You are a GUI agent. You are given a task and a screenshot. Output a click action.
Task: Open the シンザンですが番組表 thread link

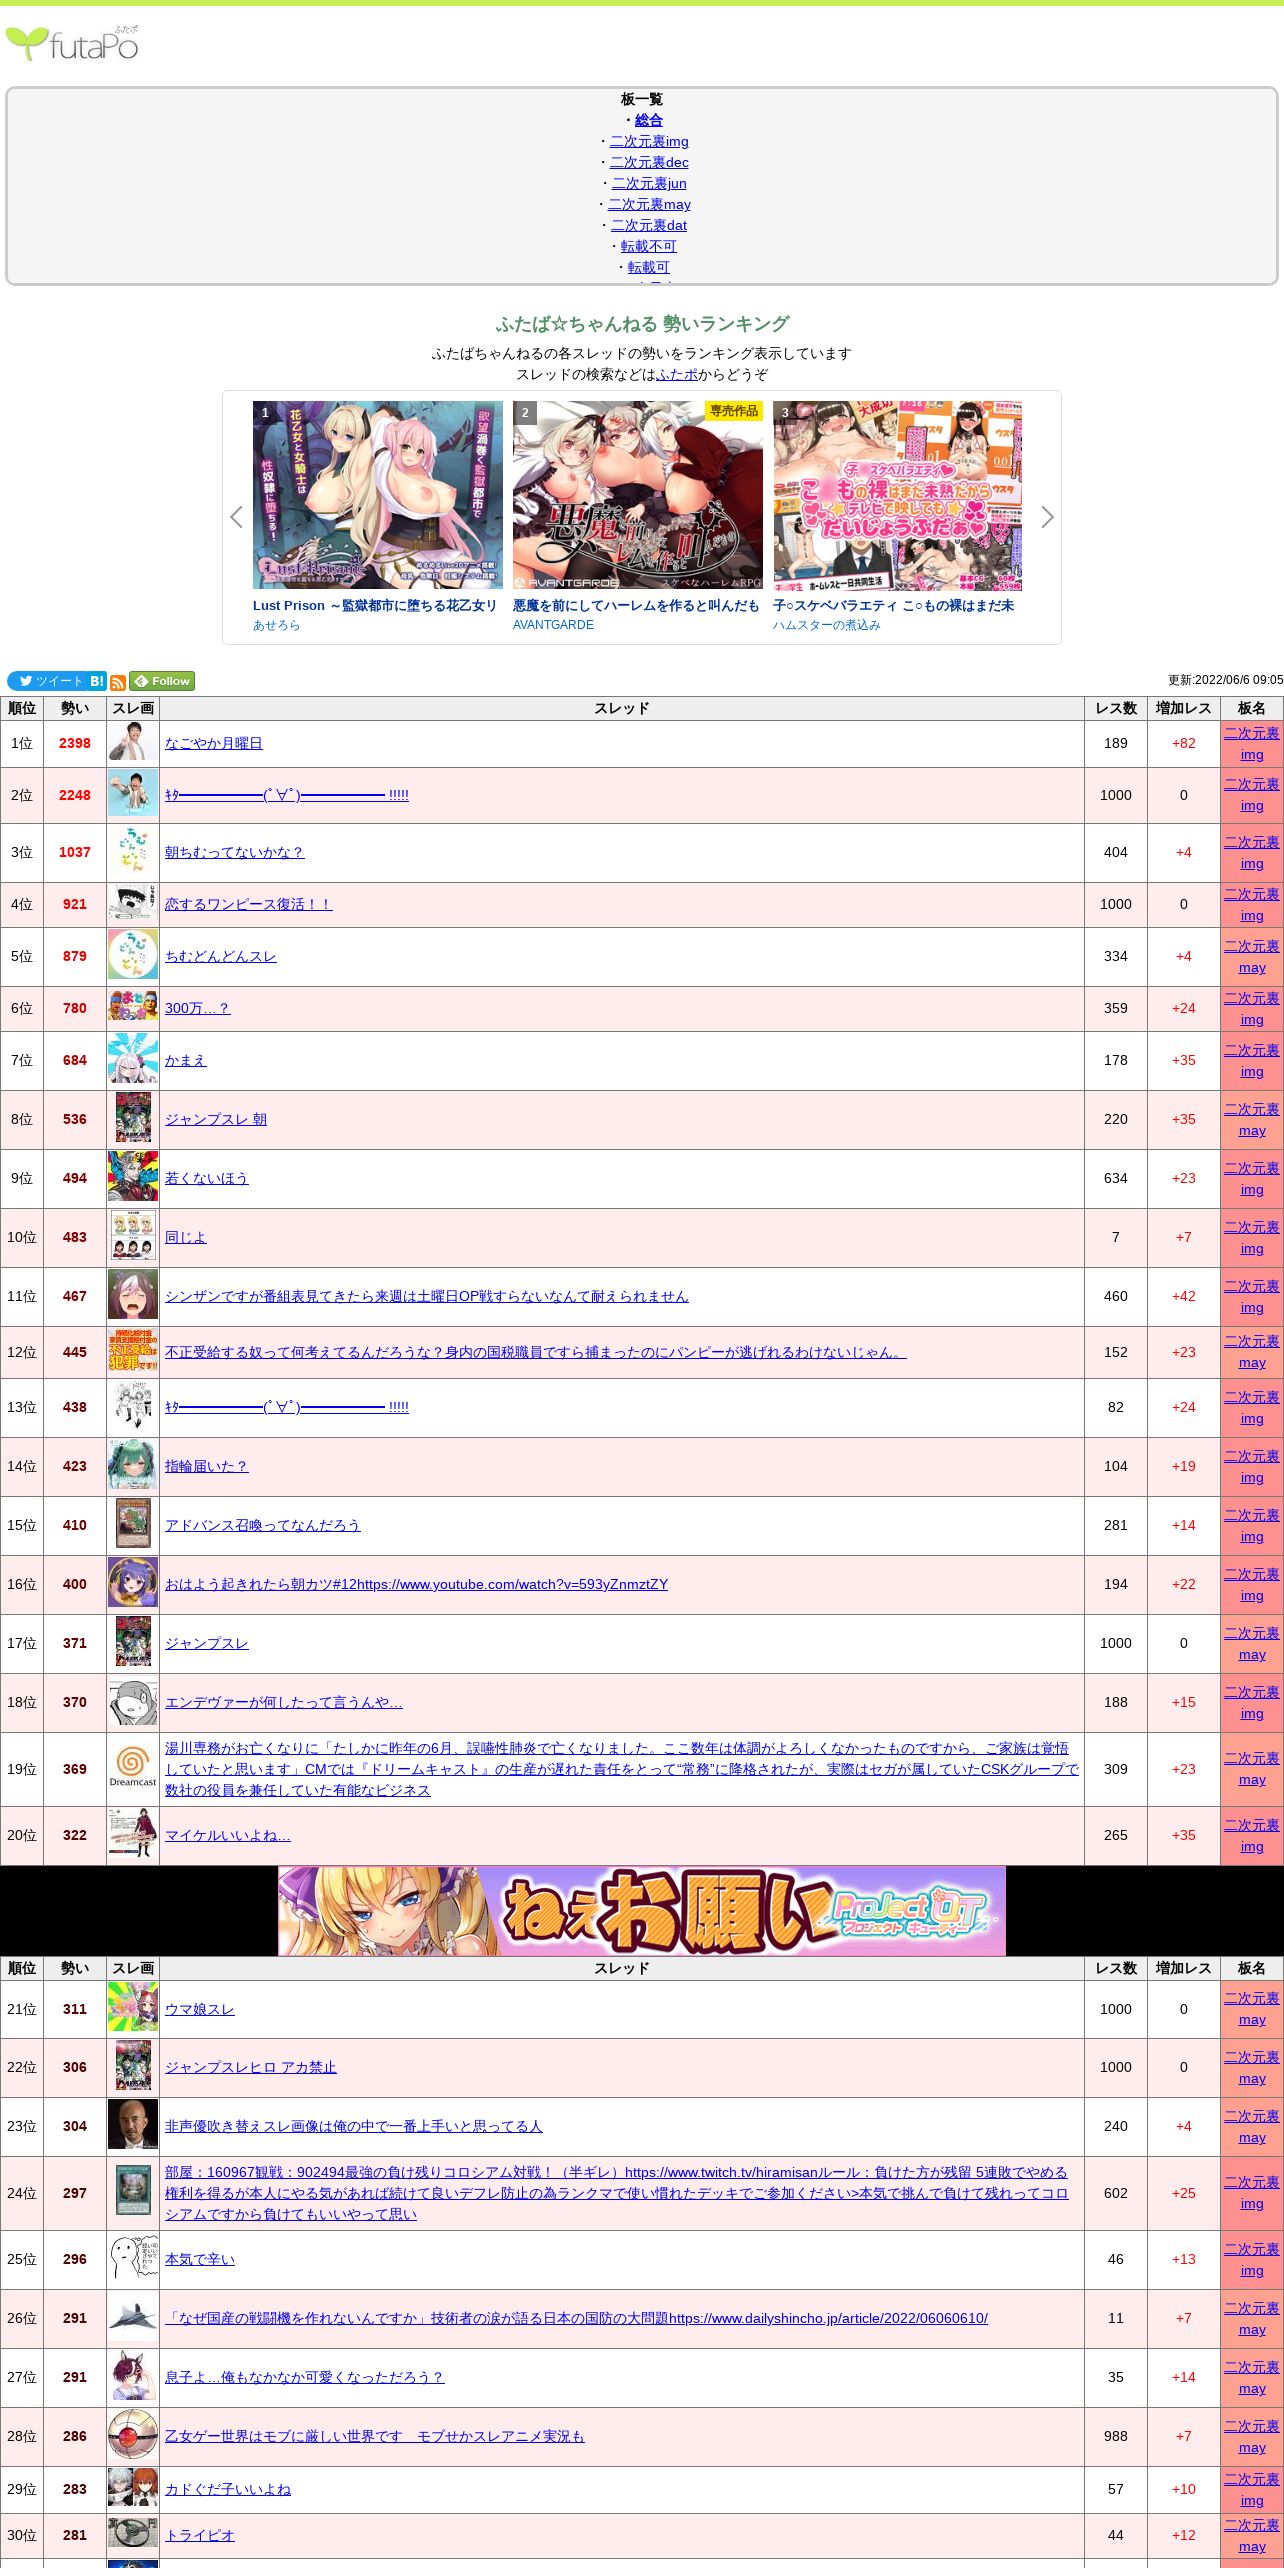[x=427, y=1296]
